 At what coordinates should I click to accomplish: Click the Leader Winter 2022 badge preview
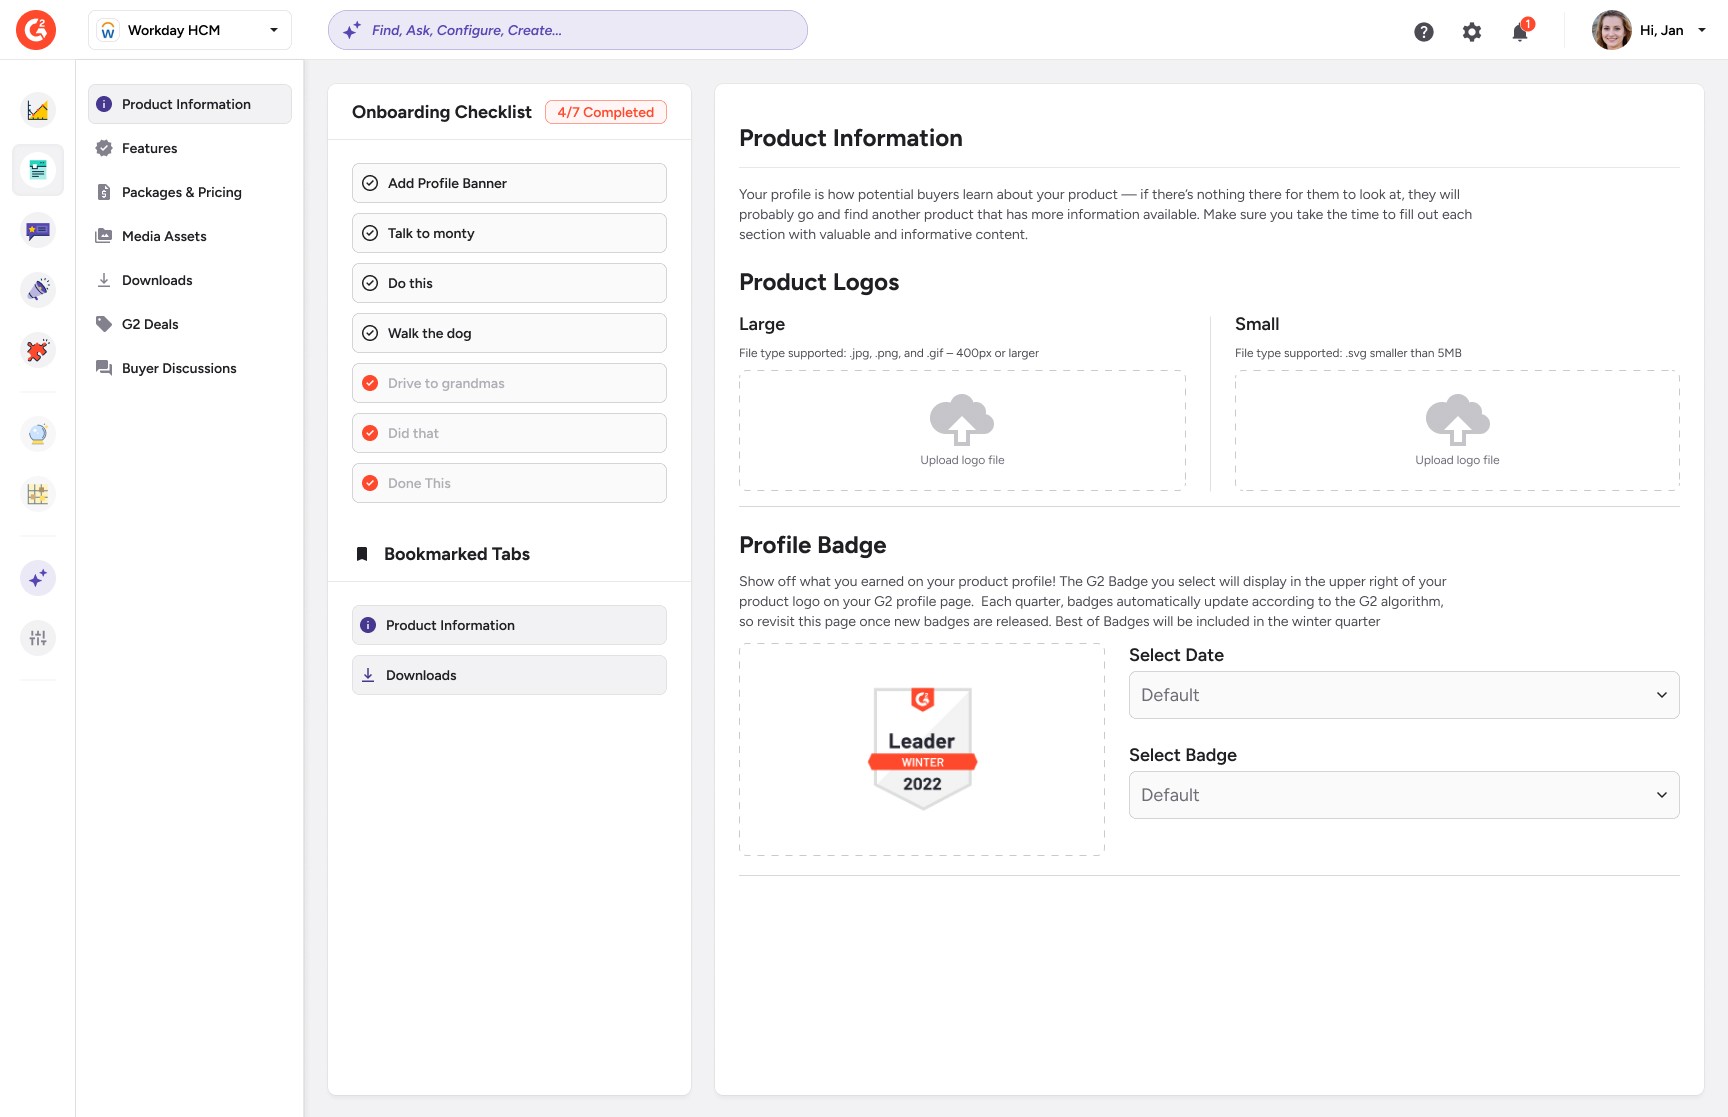[x=922, y=748]
